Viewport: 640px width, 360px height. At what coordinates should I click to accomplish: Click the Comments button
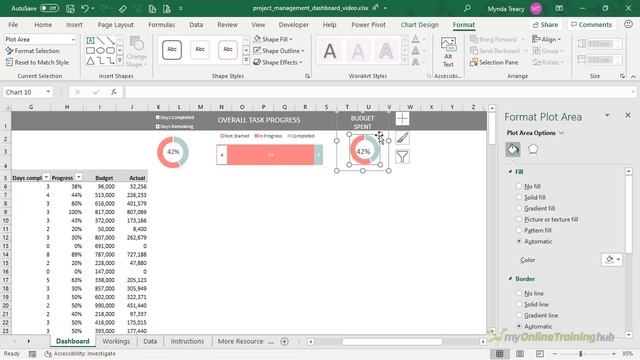pos(591,24)
